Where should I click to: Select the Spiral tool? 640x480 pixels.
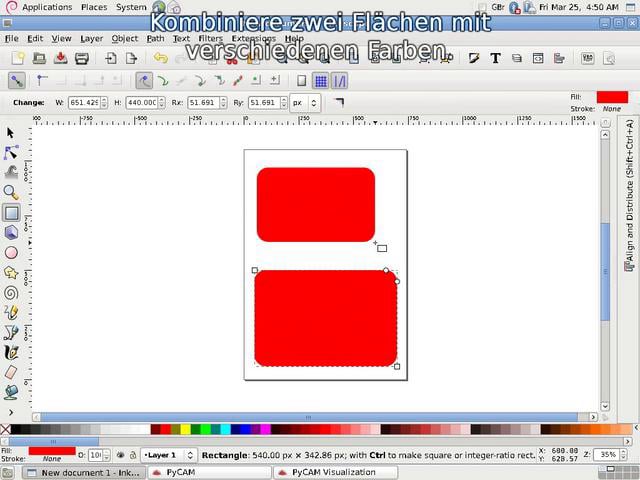[11, 293]
